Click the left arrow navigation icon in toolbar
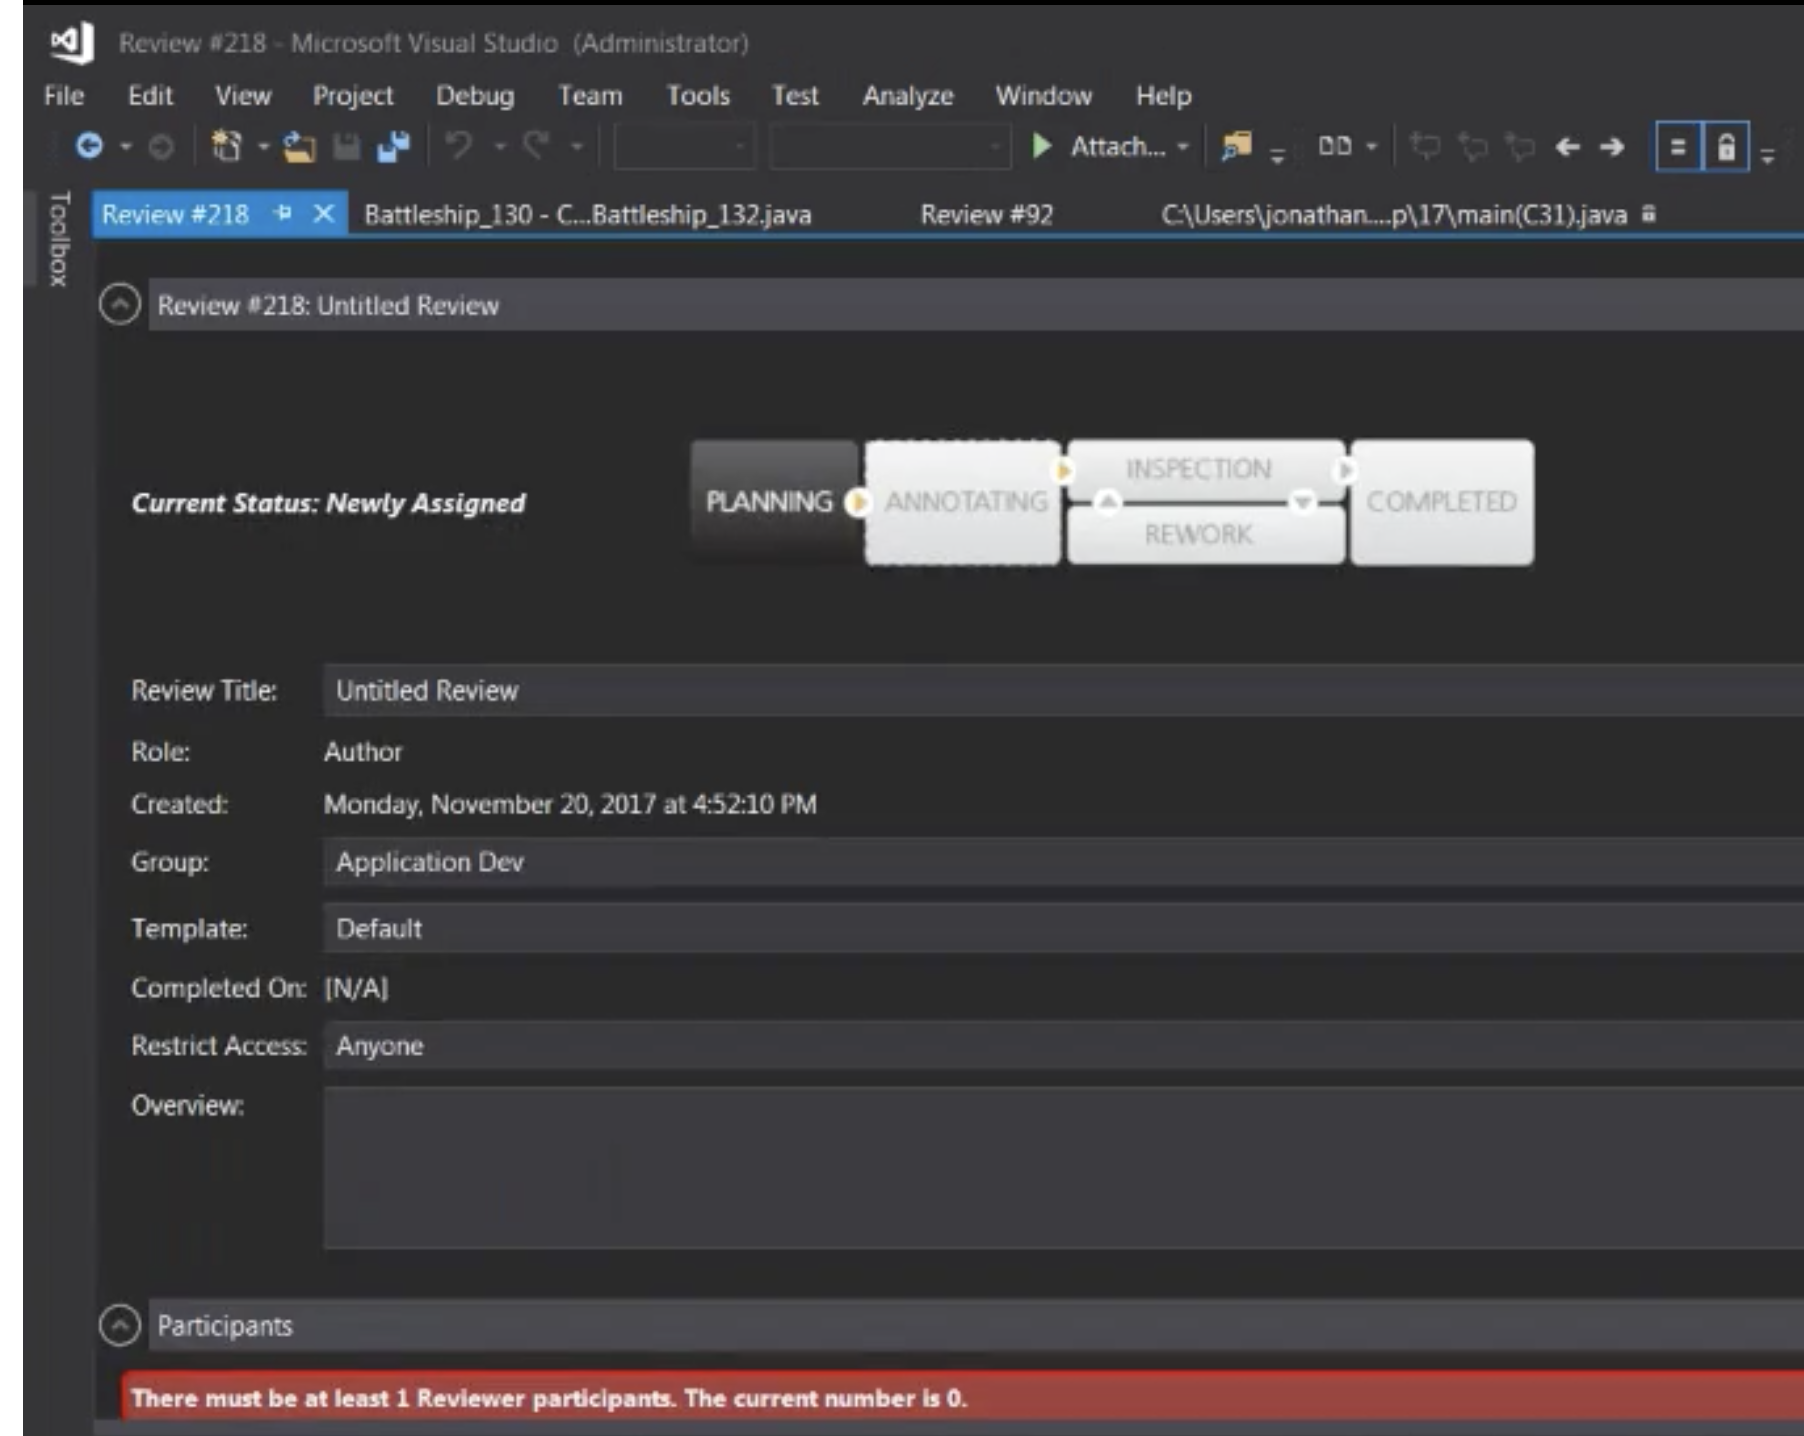 (x=1568, y=147)
